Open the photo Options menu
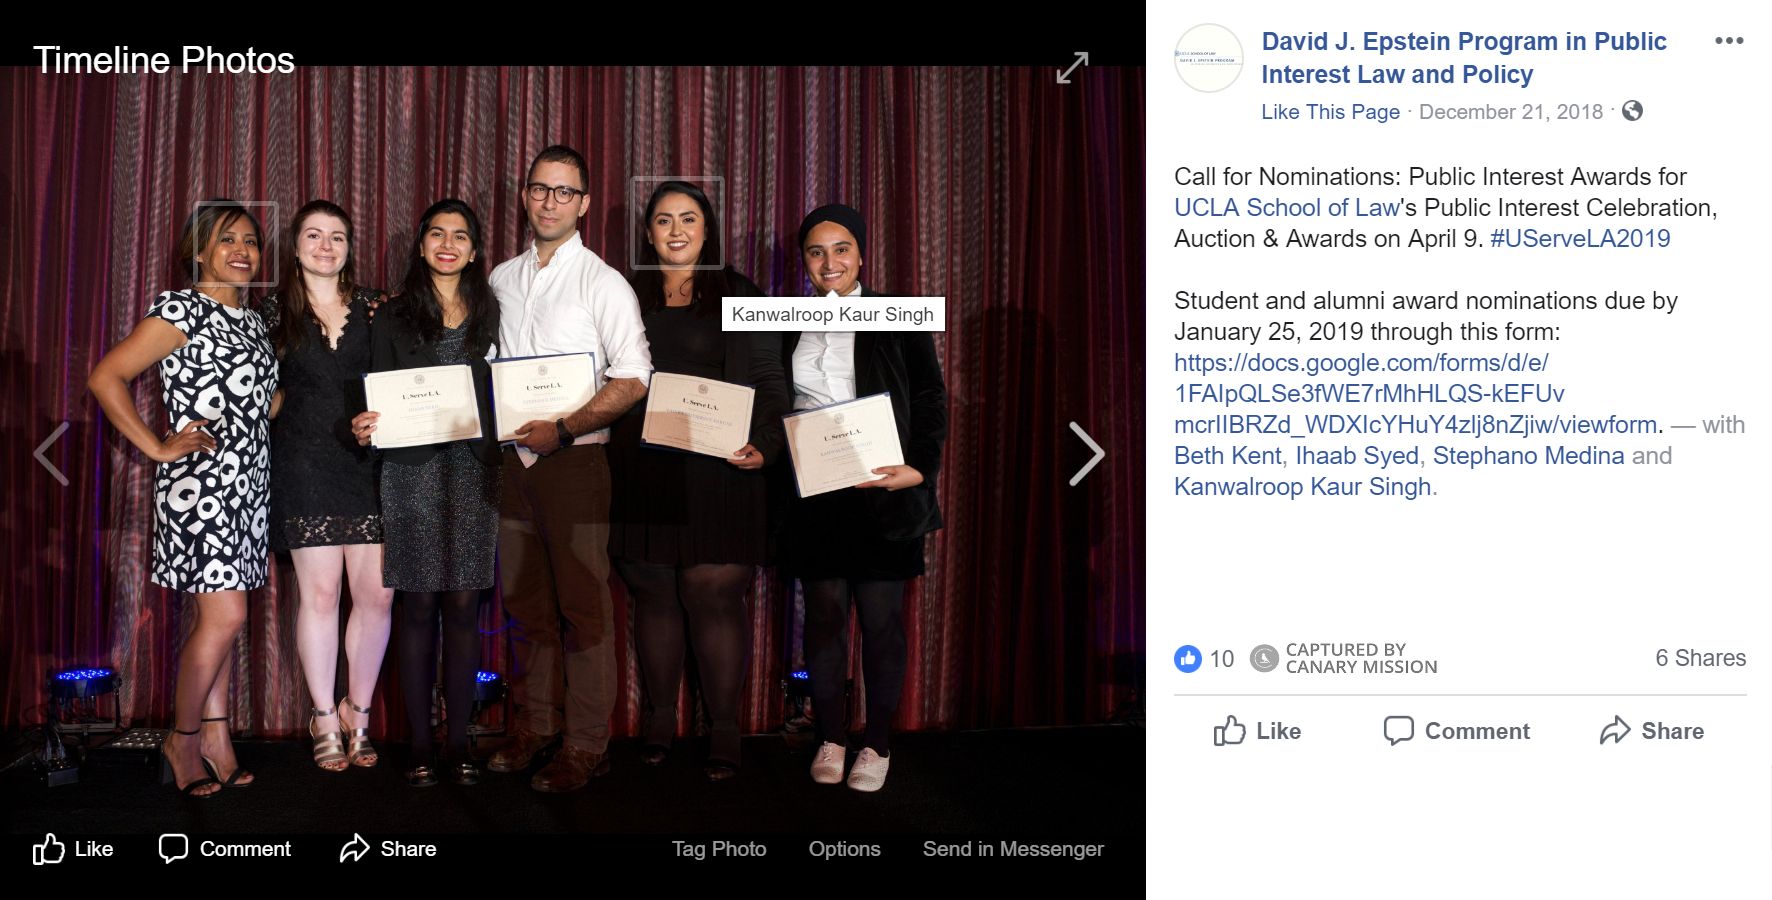The width and height of the screenshot is (1772, 900). coord(844,849)
